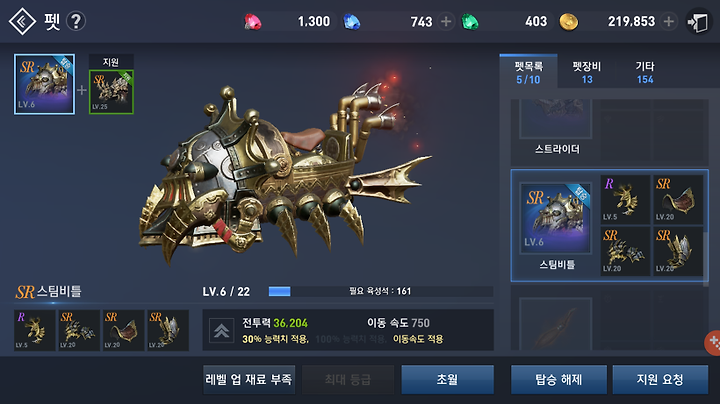720x404 pixels.
Task: Select the 지원 support pet LV.25 slot
Action: click(x=111, y=92)
